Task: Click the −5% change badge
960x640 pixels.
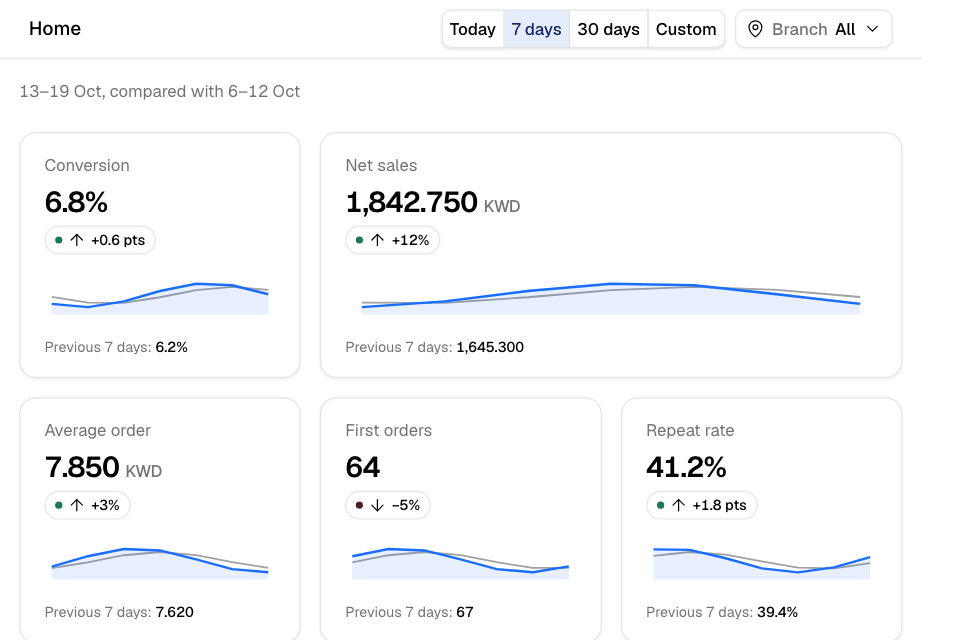Action: [x=388, y=505]
